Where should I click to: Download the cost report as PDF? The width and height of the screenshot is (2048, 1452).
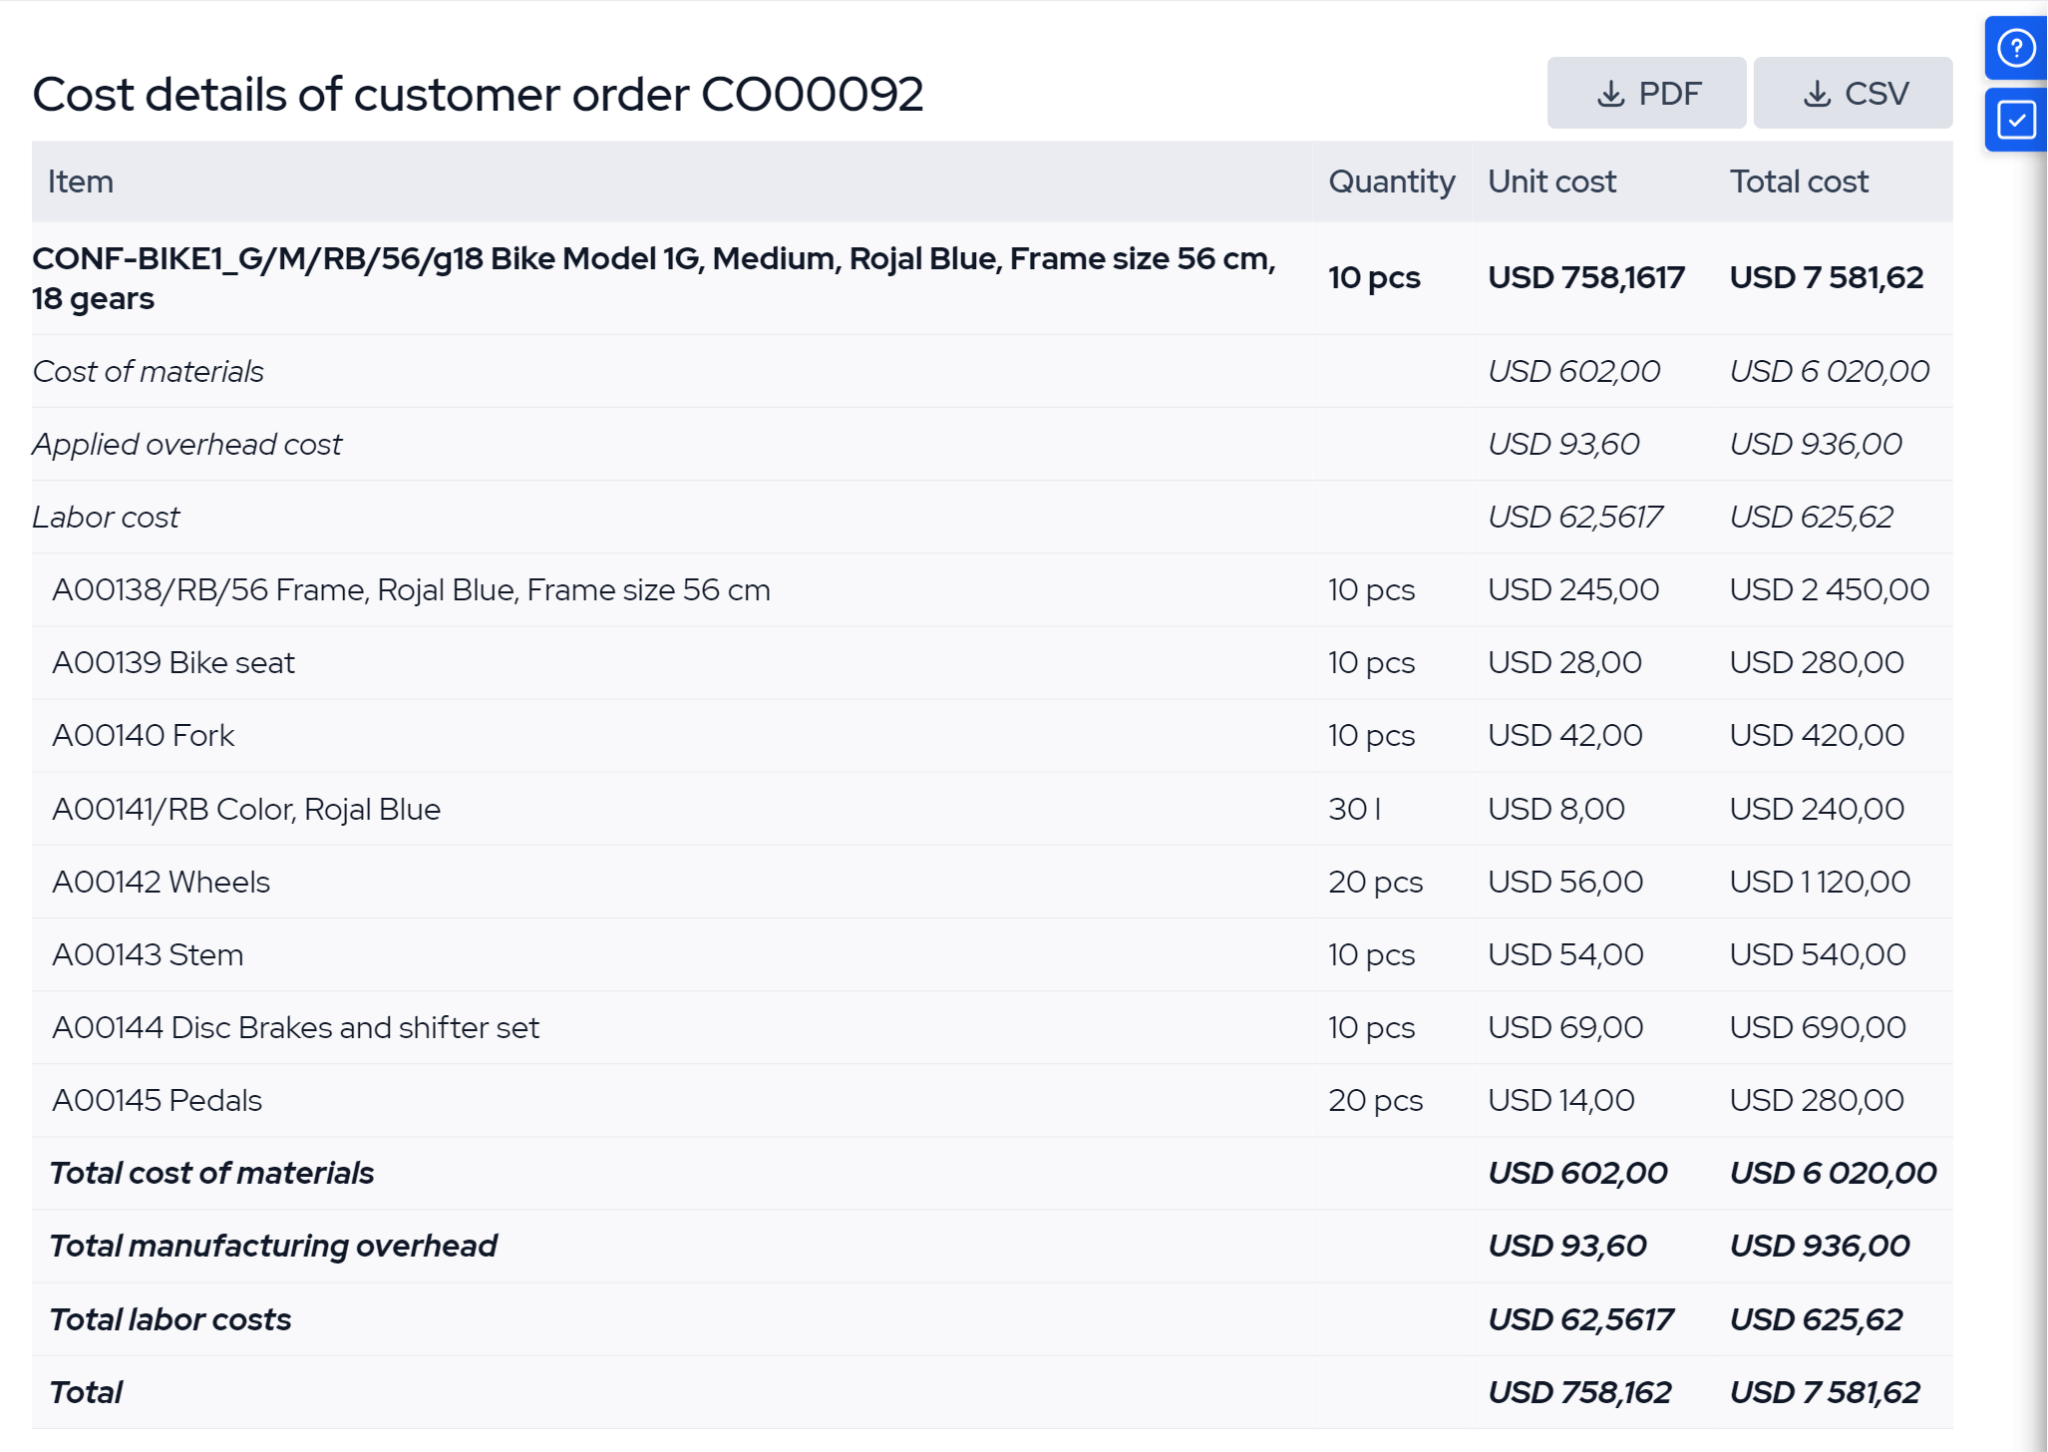click(1646, 92)
